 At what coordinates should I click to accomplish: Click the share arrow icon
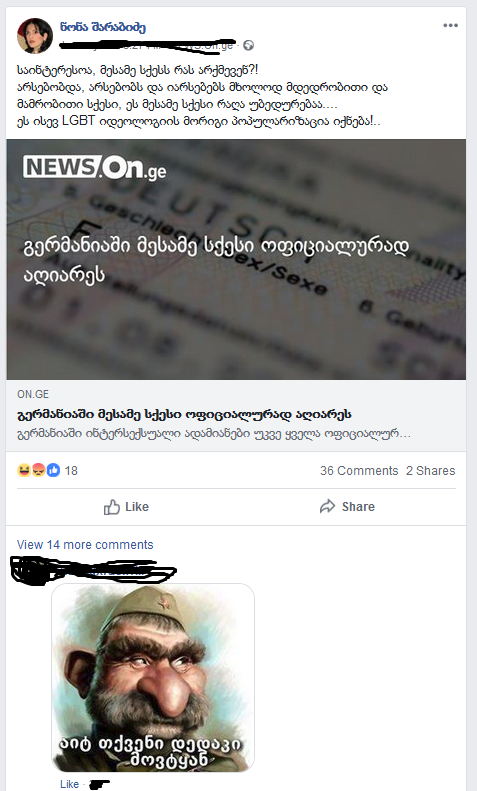327,506
